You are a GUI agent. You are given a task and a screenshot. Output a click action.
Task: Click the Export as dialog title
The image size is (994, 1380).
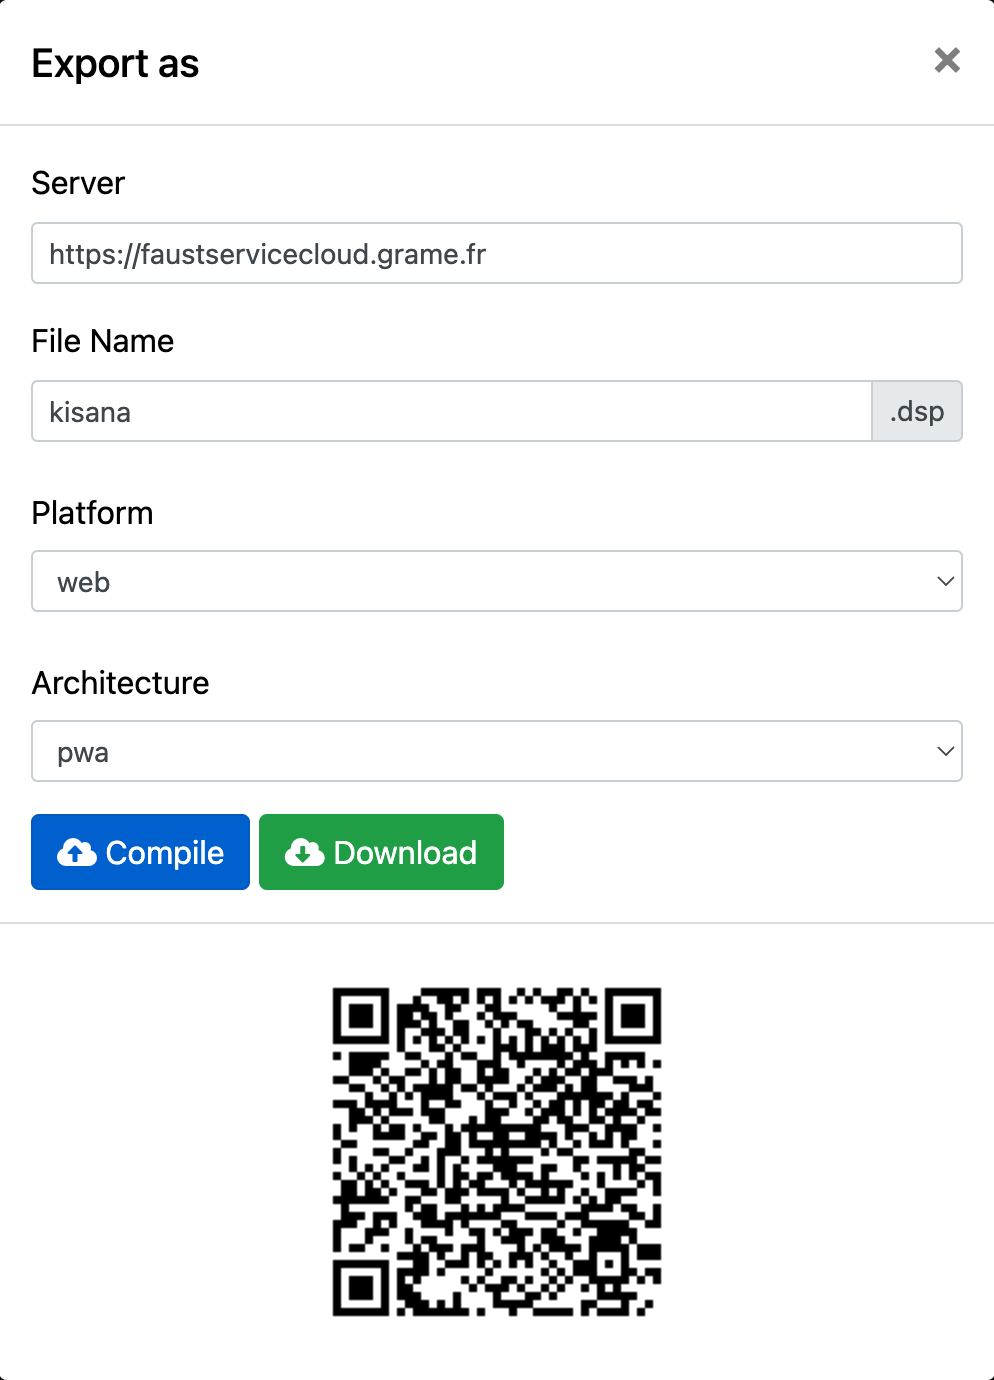115,64
